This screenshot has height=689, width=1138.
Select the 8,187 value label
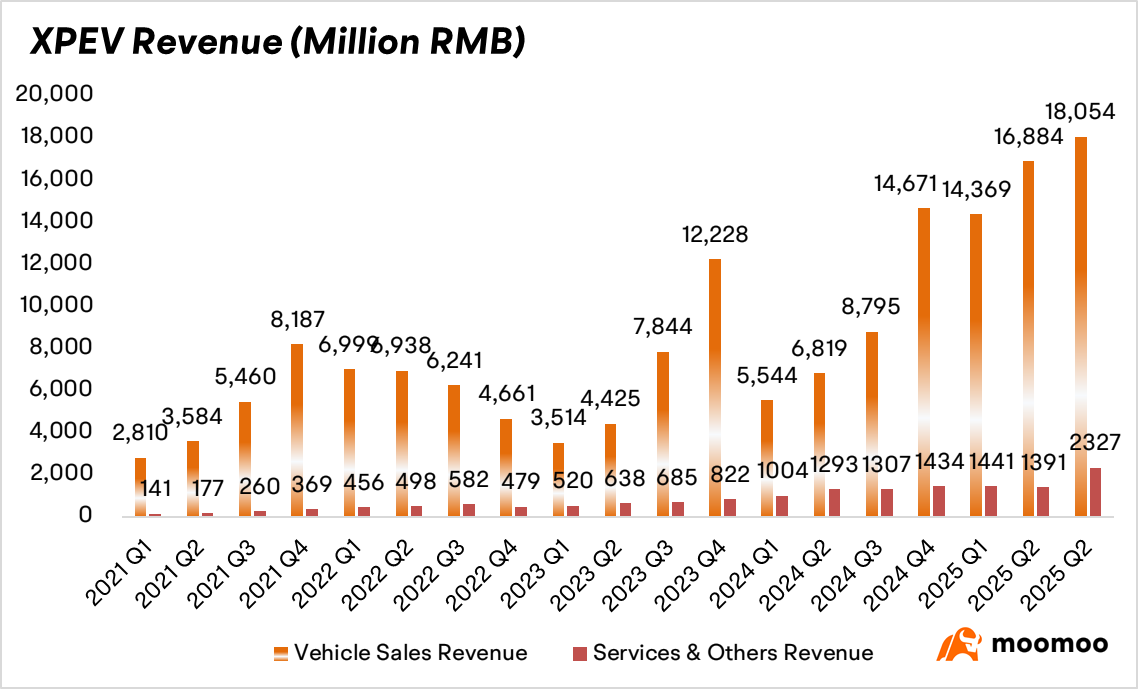[297, 319]
